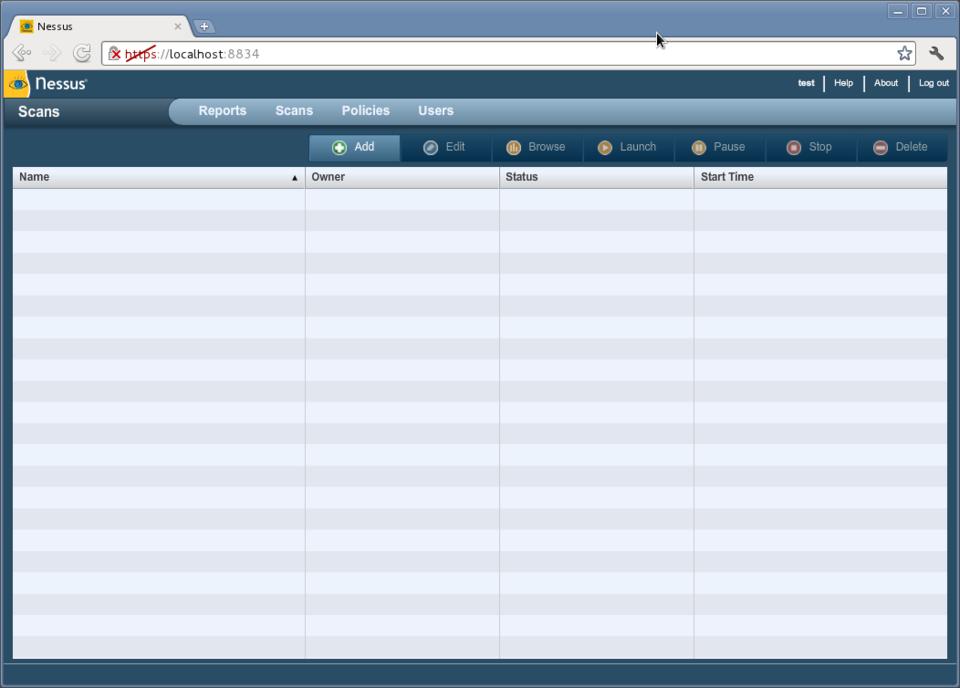
Task: Delete the selected scan
Action: click(900, 147)
